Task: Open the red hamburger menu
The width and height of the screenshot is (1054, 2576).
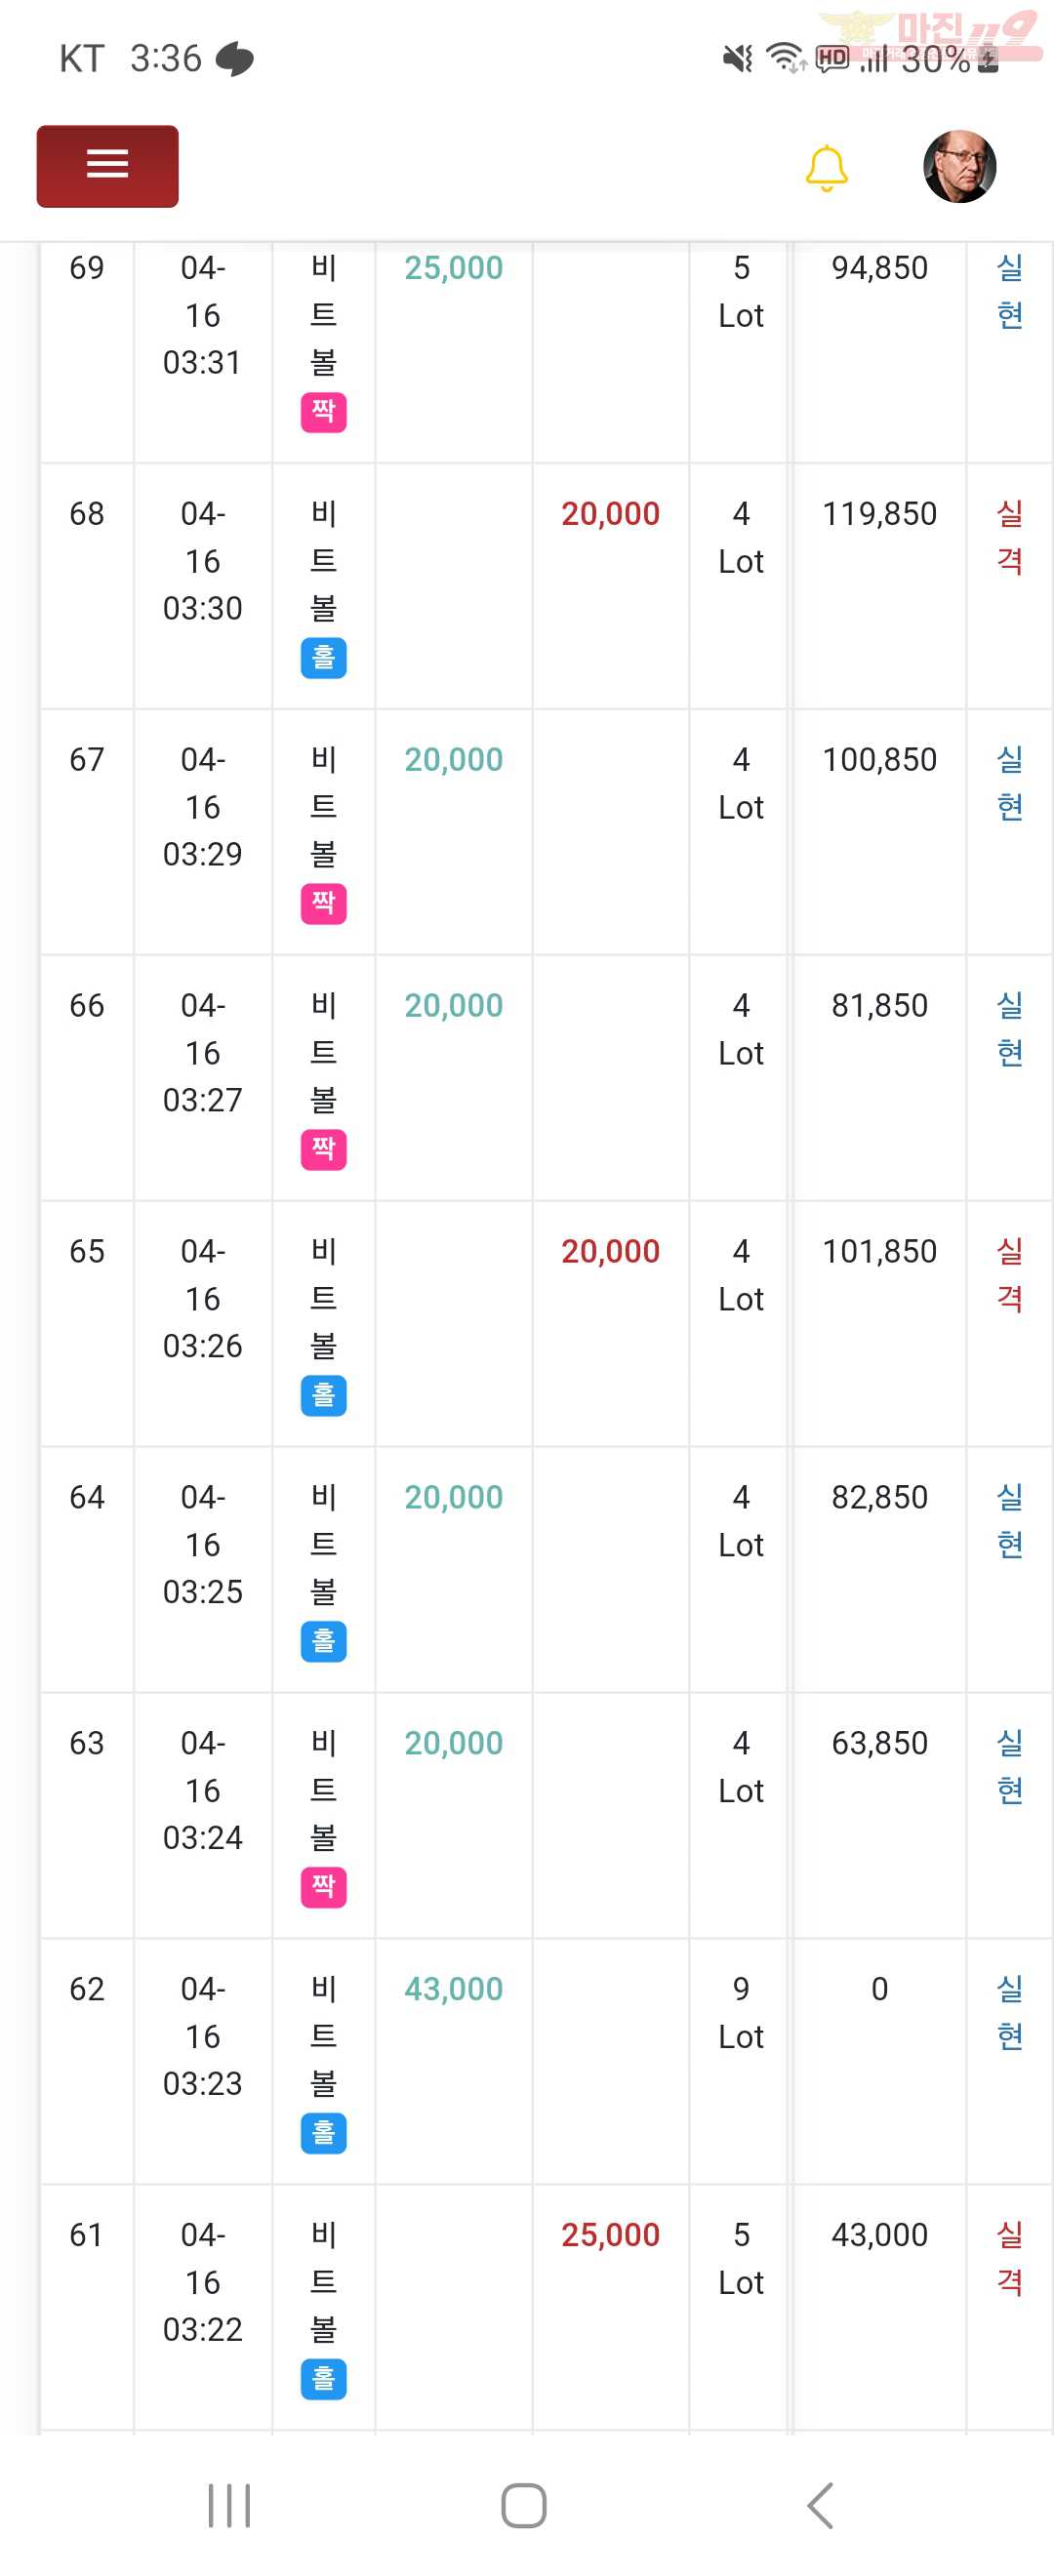Action: click(107, 166)
